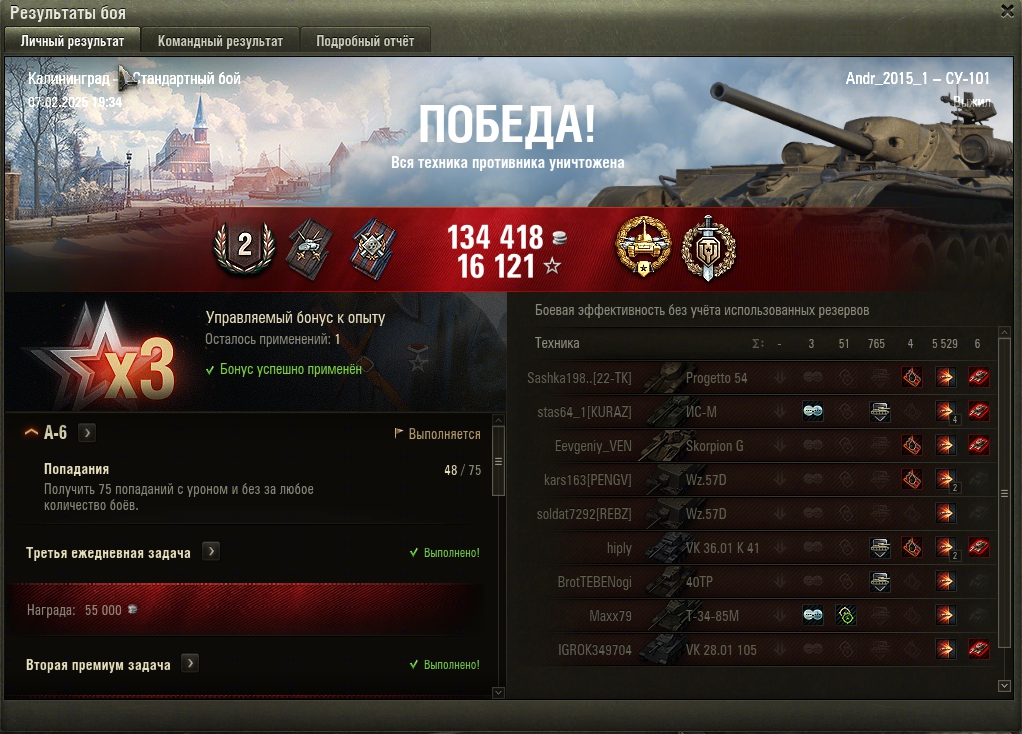Screen dimensions: 1022x734
Task: Click the shield and sword achievement medal
Action: [708, 248]
